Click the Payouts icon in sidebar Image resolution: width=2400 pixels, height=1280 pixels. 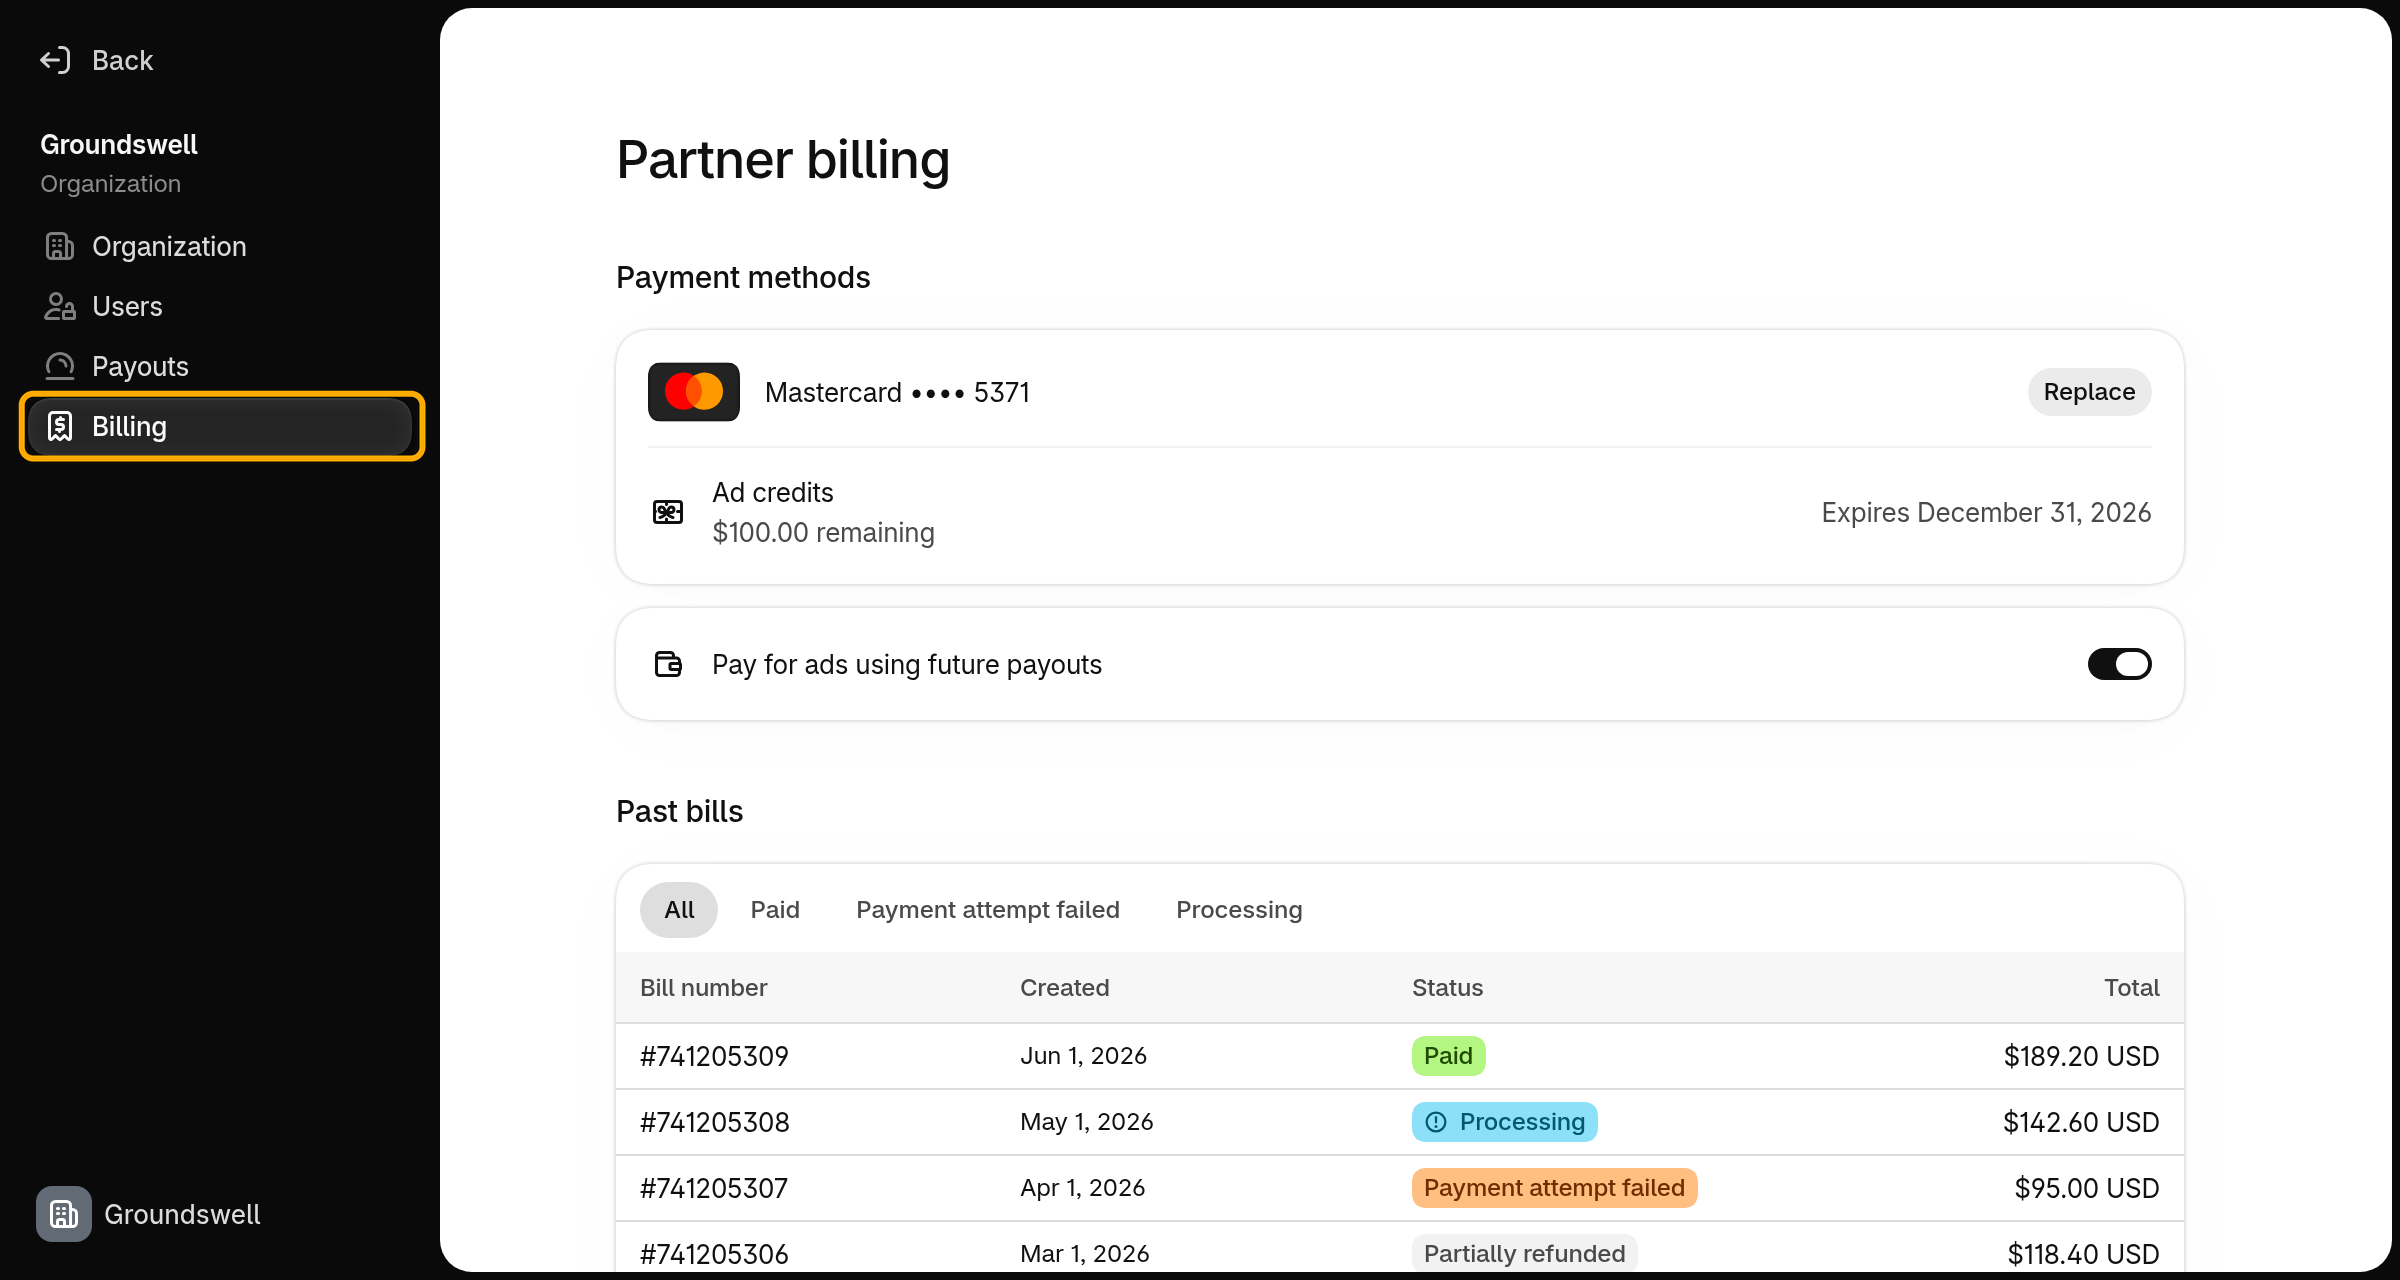60,366
